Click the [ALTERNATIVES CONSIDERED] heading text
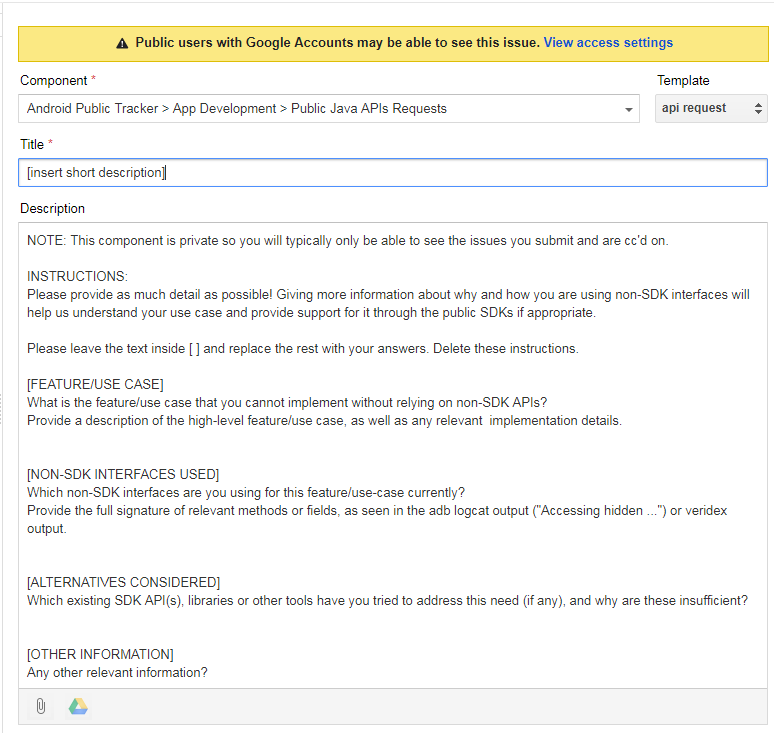 point(123,582)
